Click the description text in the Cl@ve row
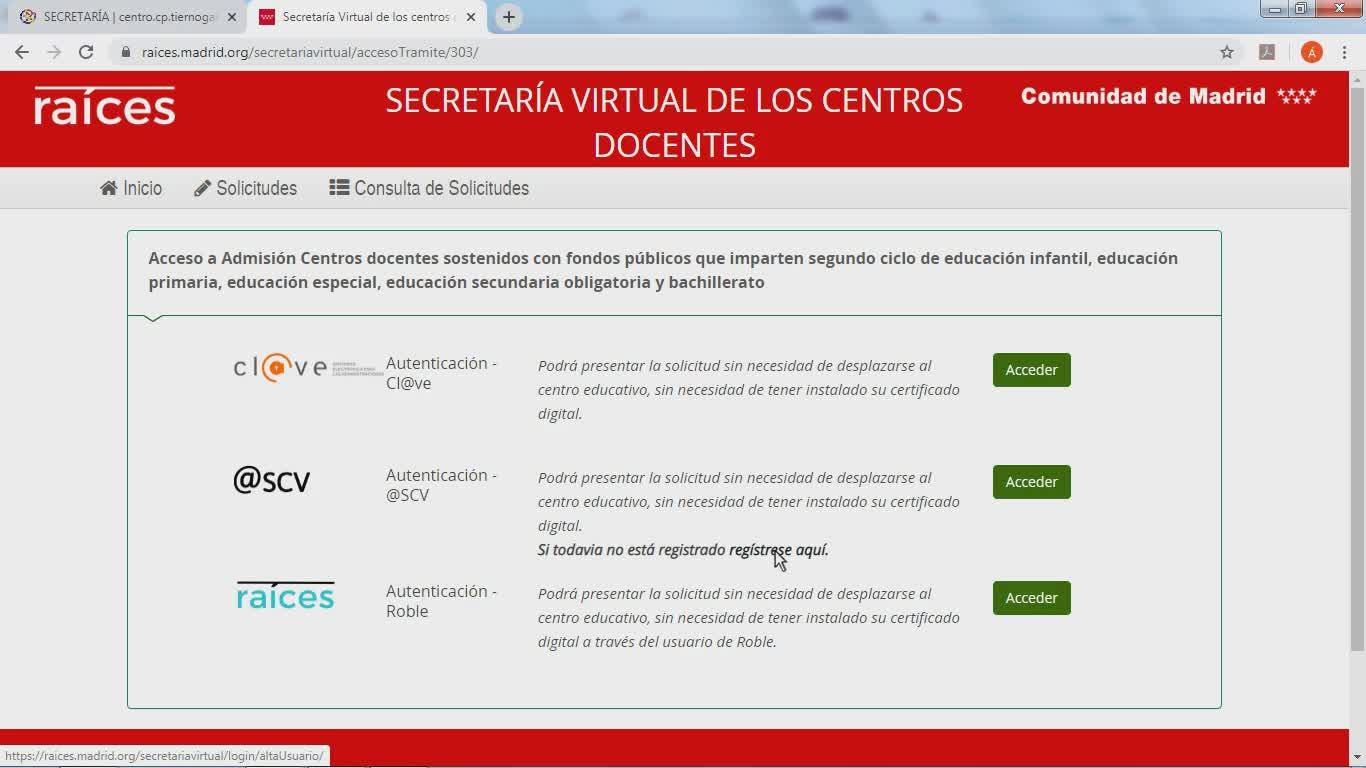 [748, 389]
